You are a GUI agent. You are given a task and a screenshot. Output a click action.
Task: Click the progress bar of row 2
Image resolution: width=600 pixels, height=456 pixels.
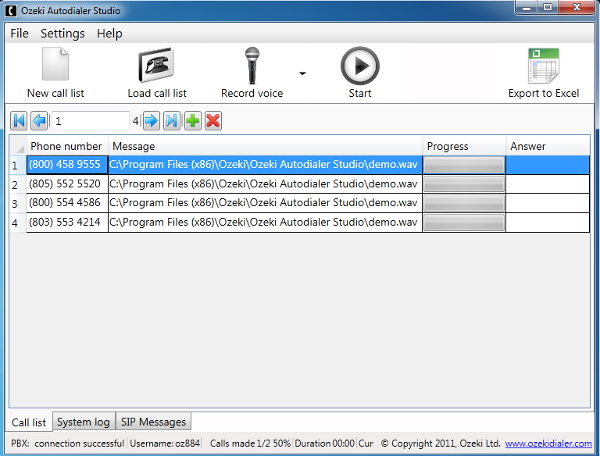click(464, 184)
